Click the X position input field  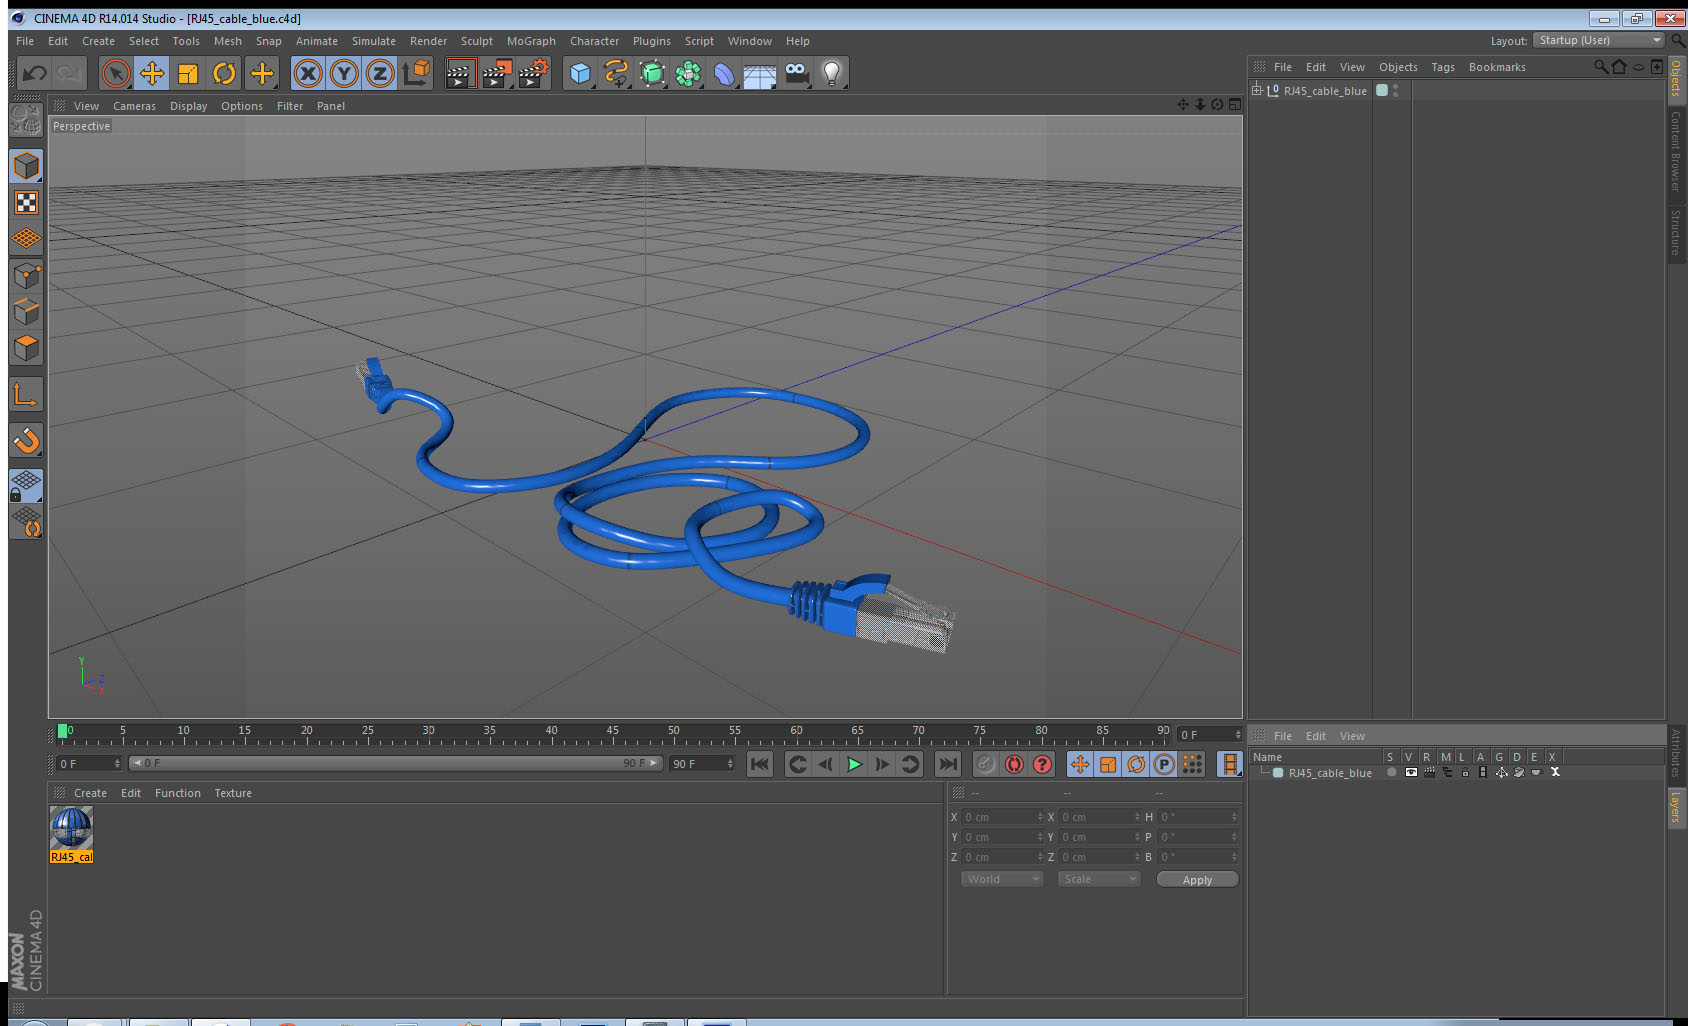point(1002,817)
